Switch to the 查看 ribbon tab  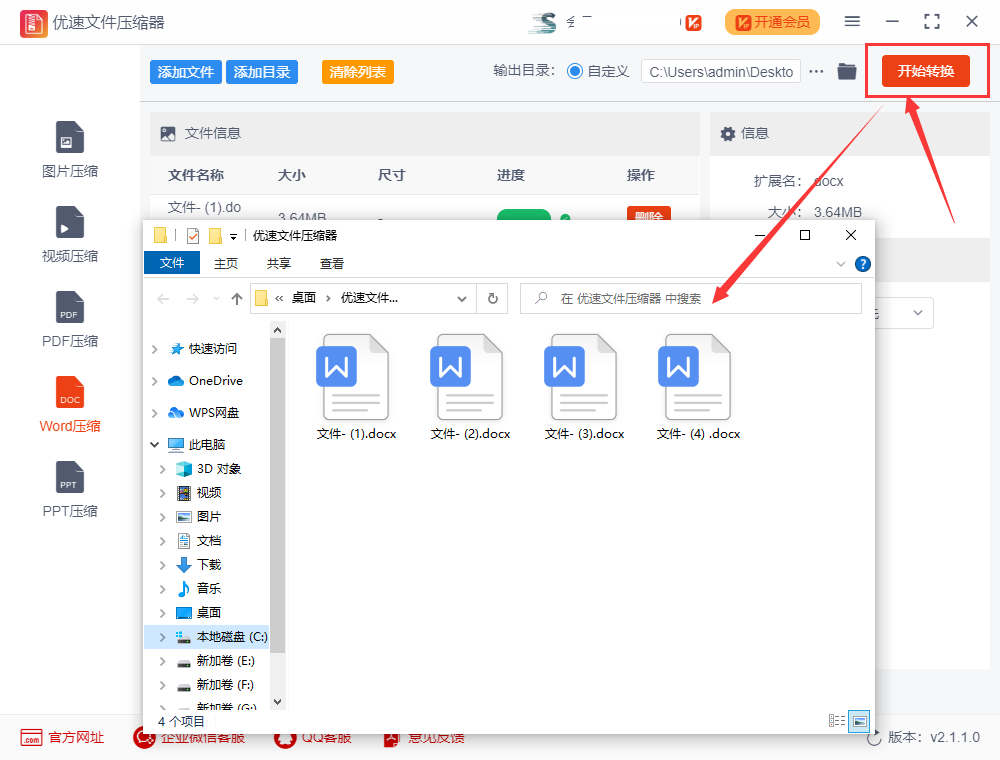pos(332,263)
